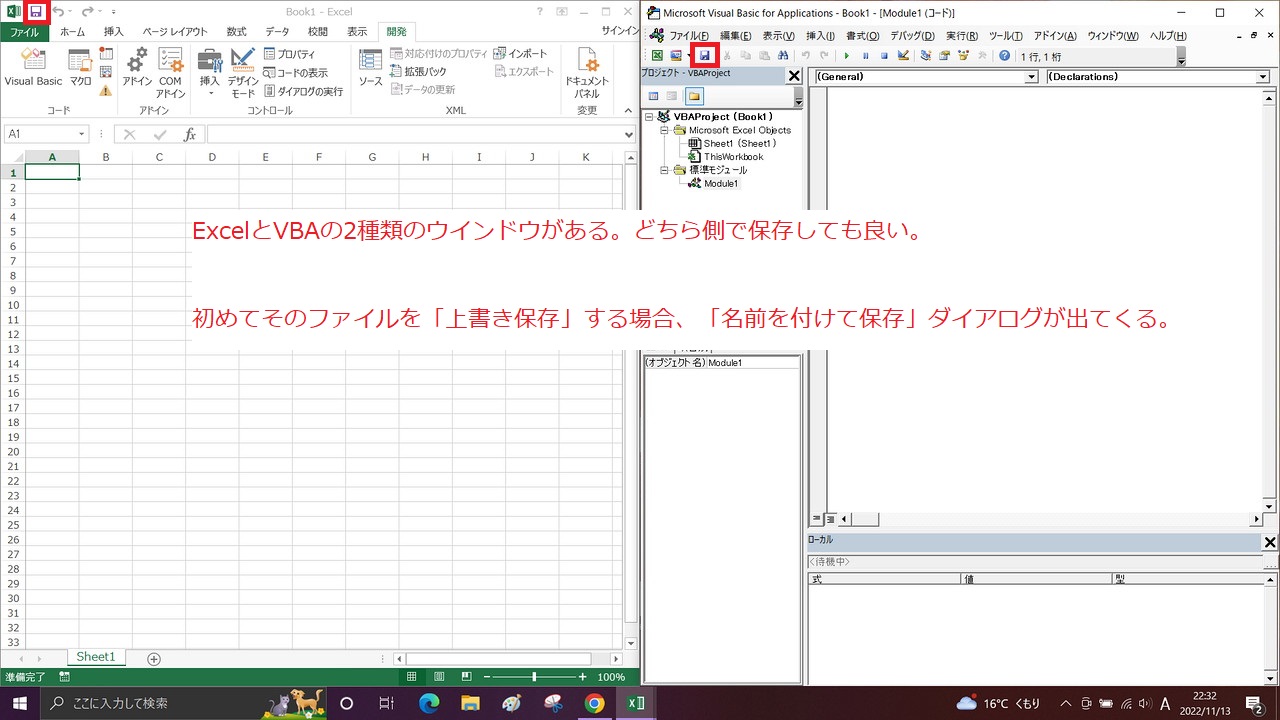Viewport: 1280px width, 720px height.
Task: Open XML ソース pane button
Action: (371, 67)
